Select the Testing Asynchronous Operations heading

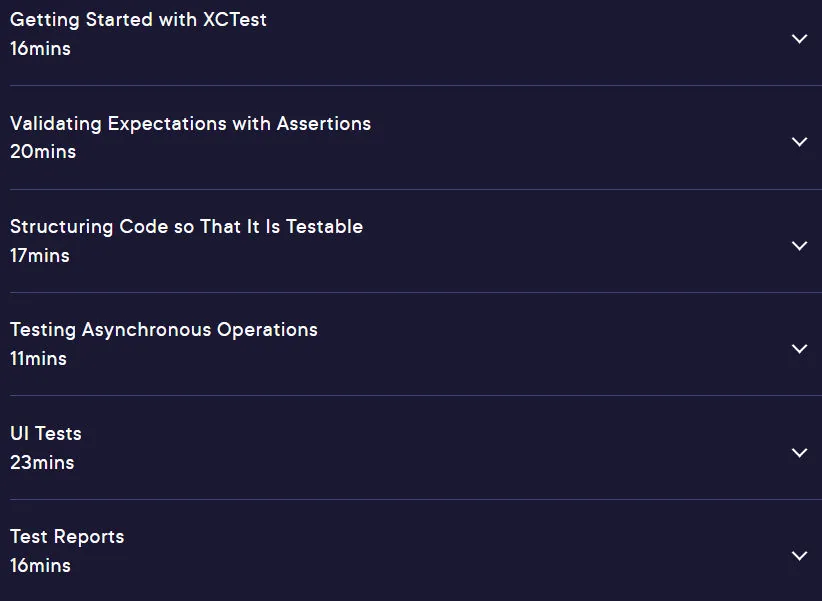point(164,330)
